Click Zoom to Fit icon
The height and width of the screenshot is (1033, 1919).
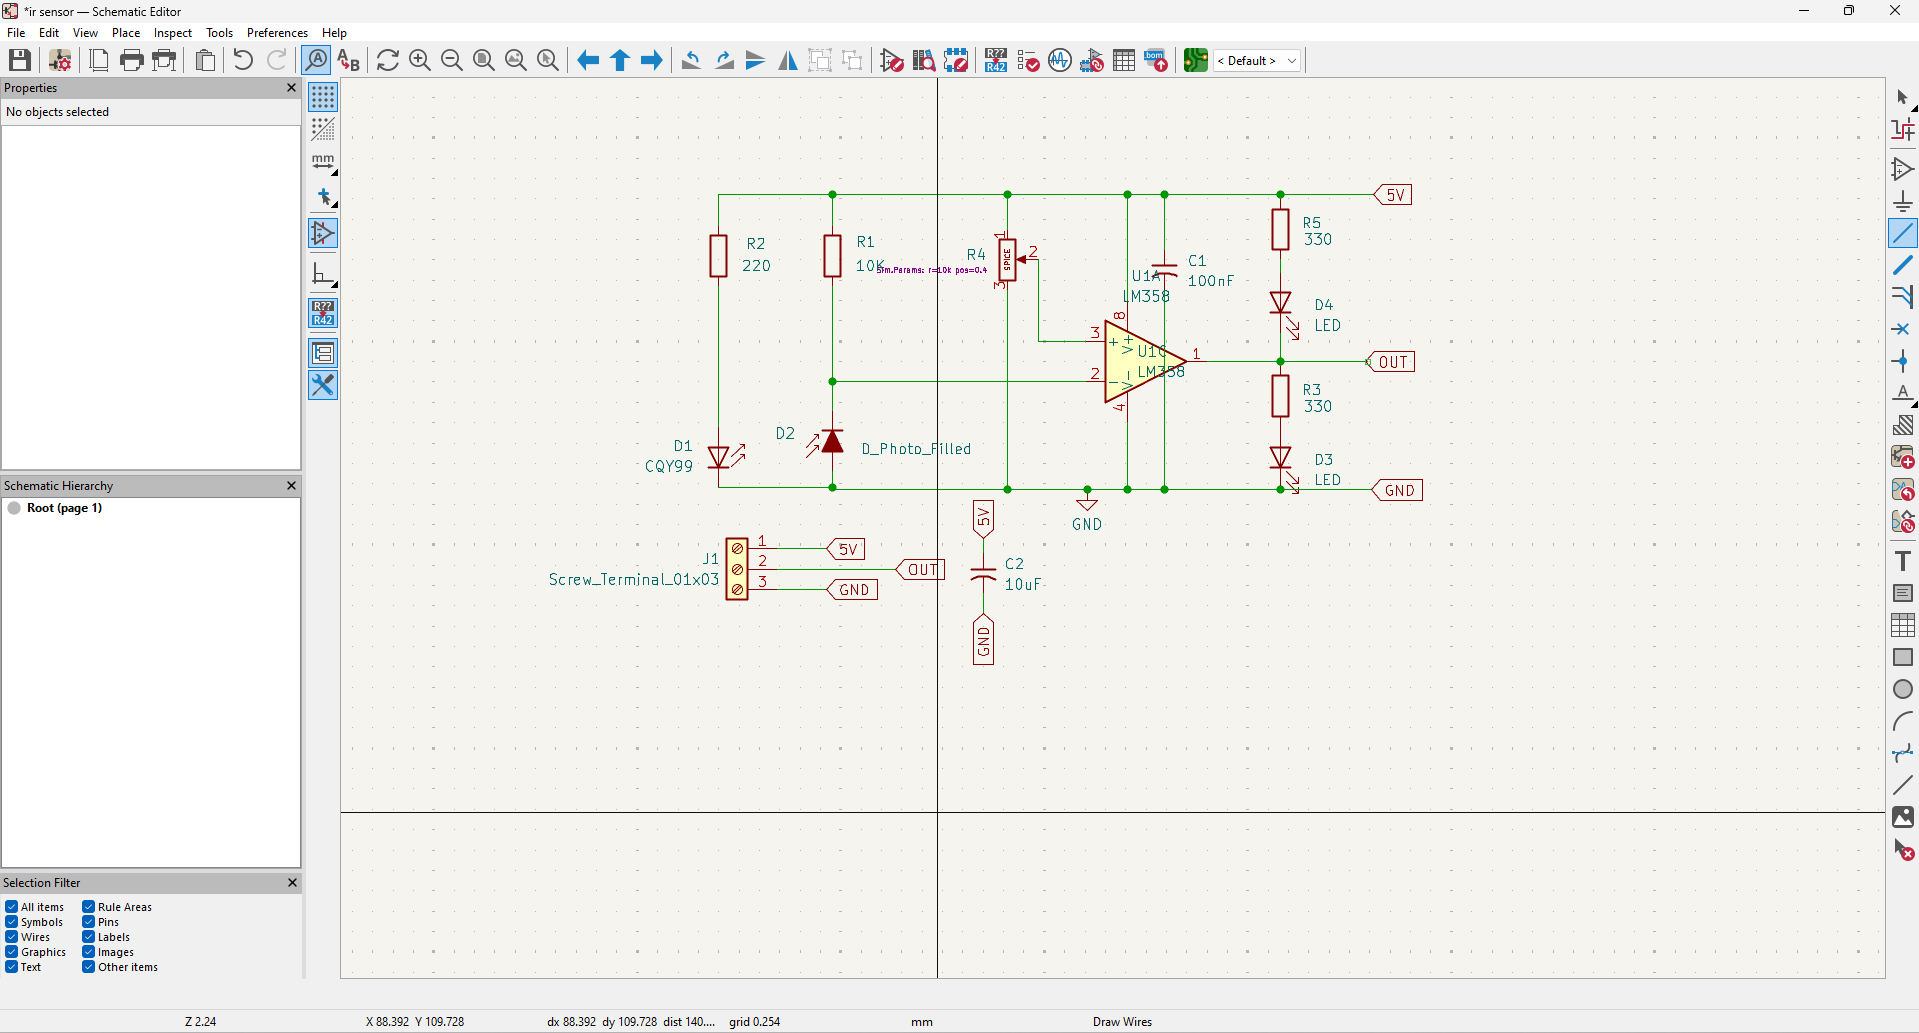coord(484,60)
